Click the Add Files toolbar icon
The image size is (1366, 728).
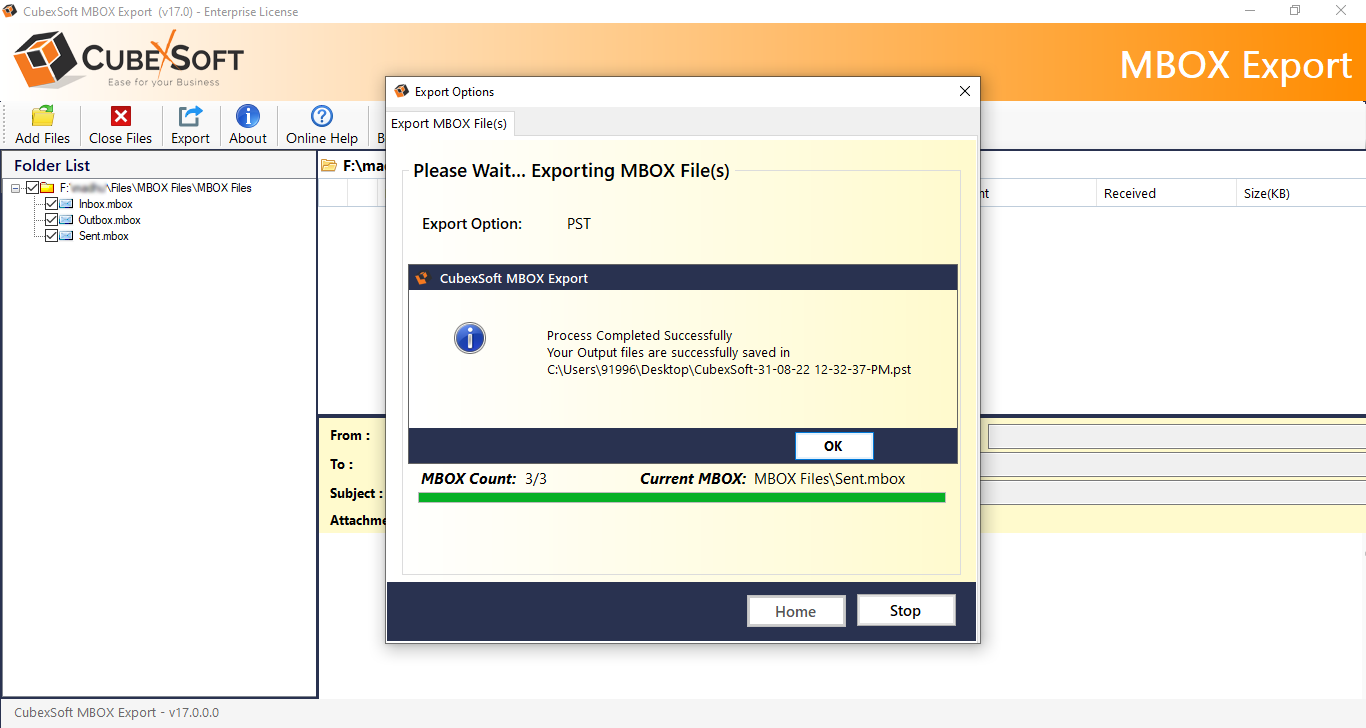tap(41, 117)
